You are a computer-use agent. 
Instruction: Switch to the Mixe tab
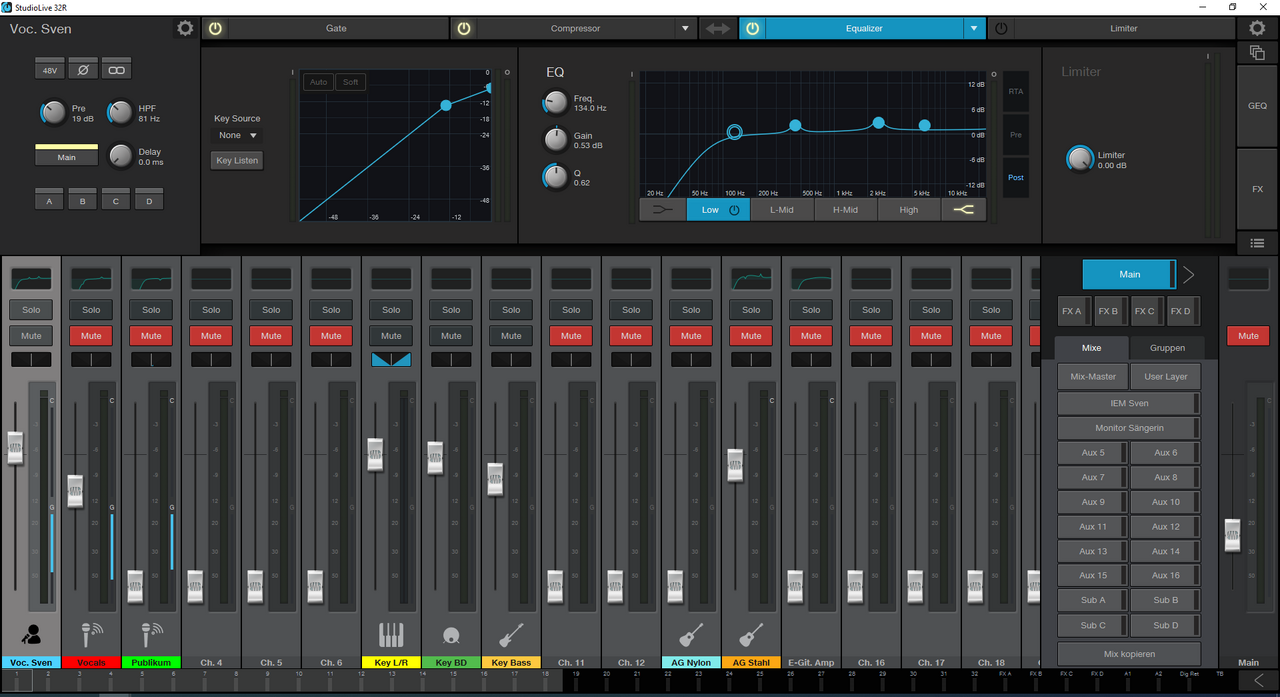pos(1091,348)
